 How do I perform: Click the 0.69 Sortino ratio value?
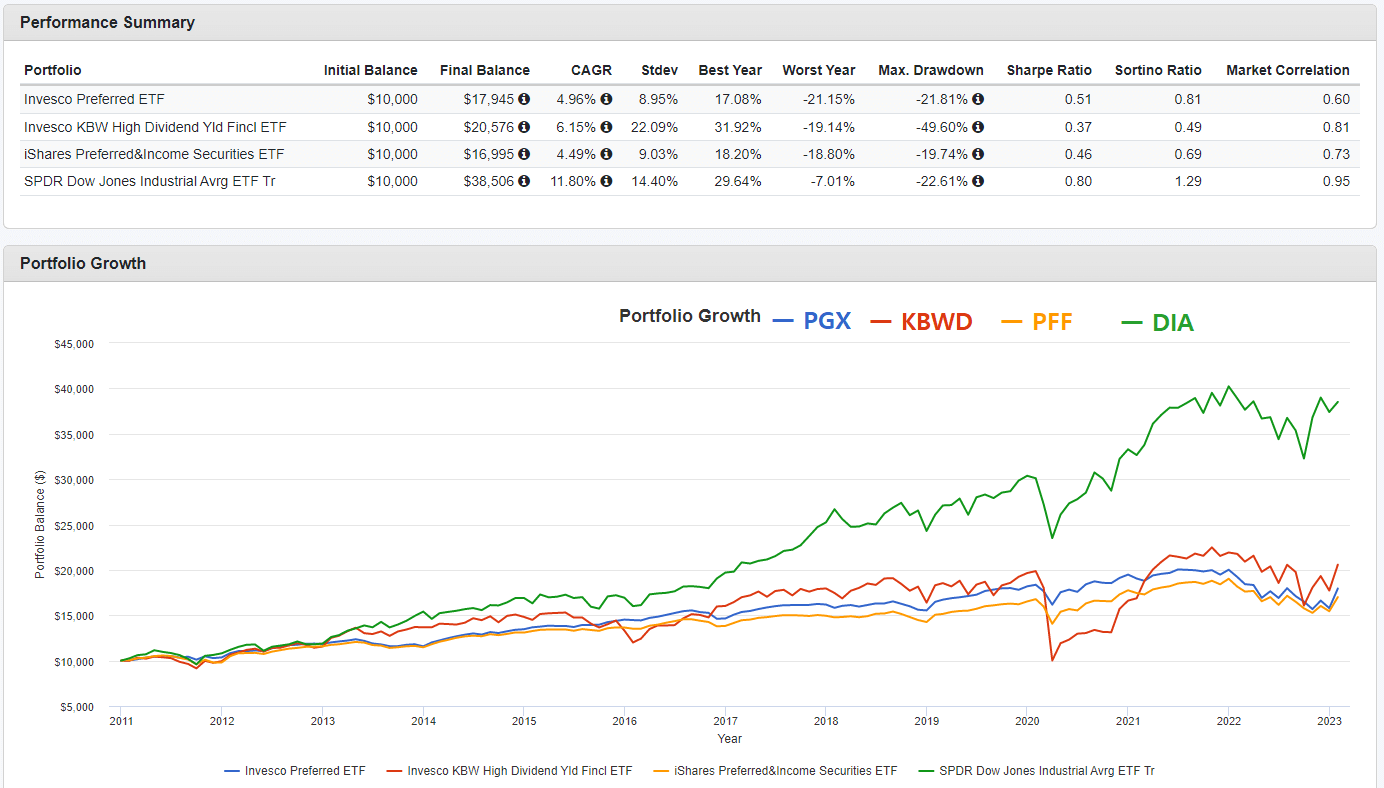tap(1189, 154)
